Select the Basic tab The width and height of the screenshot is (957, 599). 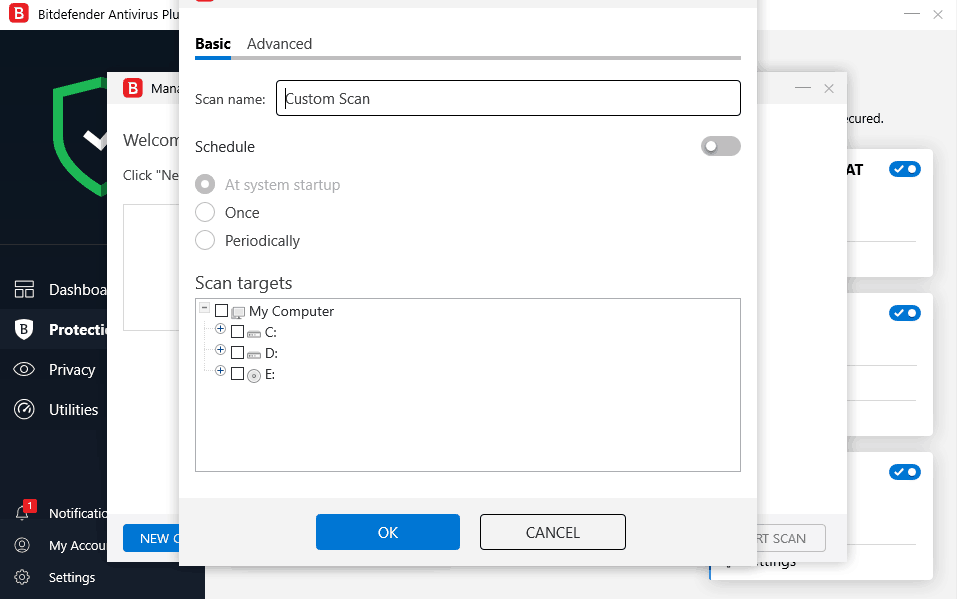pos(212,44)
